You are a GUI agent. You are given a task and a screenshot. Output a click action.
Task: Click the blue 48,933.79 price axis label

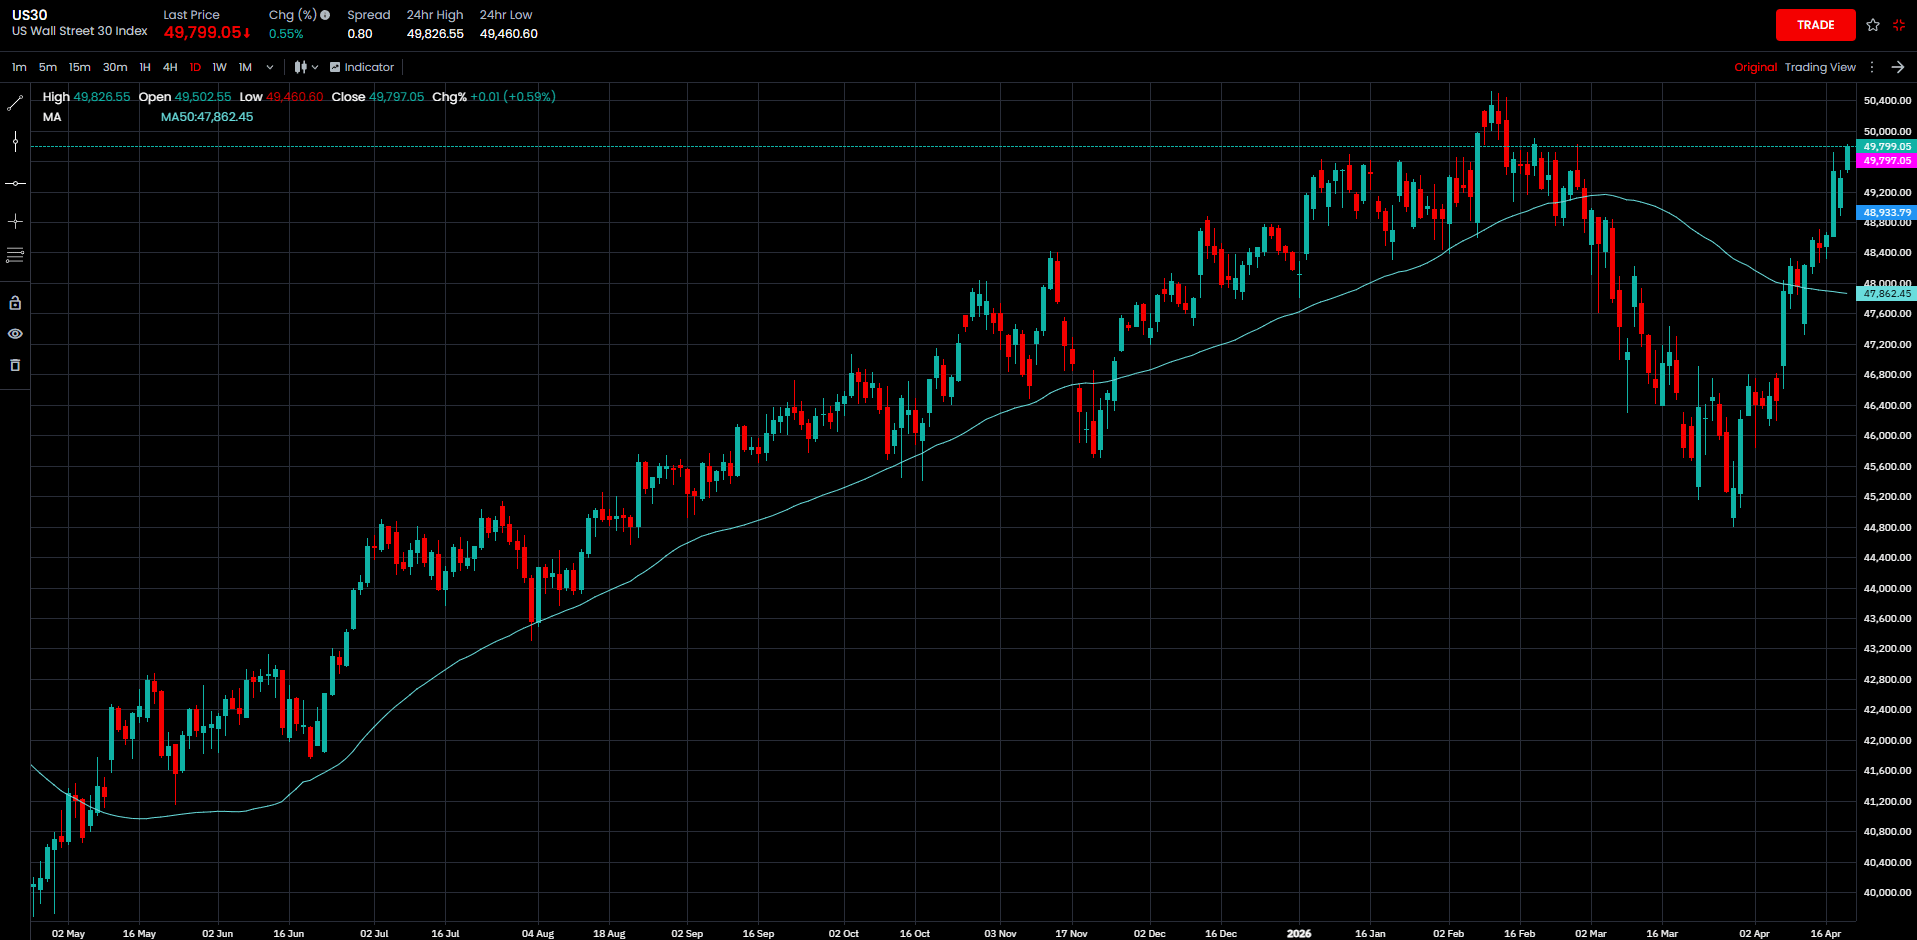pos(1886,213)
